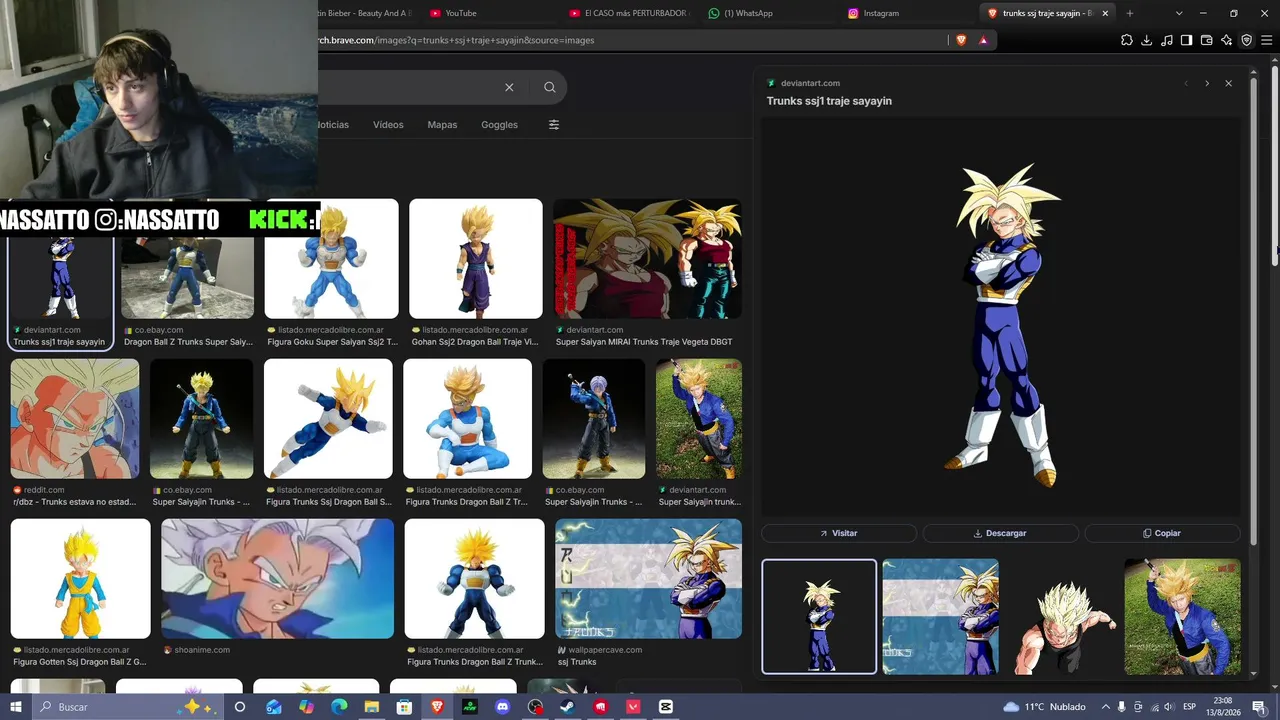Click the address bar URL field
Viewport: 1280px width, 720px height.
click(630, 40)
